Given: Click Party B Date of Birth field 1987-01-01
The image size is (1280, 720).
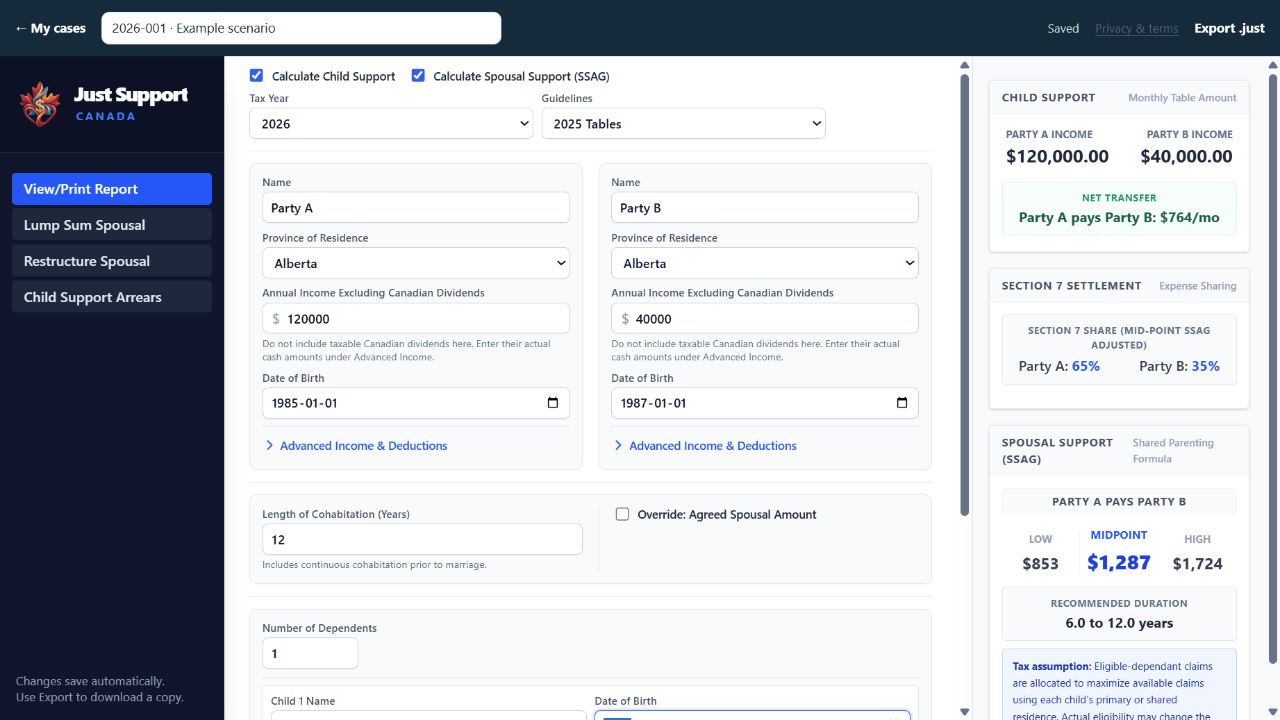Looking at the screenshot, I should point(765,403).
